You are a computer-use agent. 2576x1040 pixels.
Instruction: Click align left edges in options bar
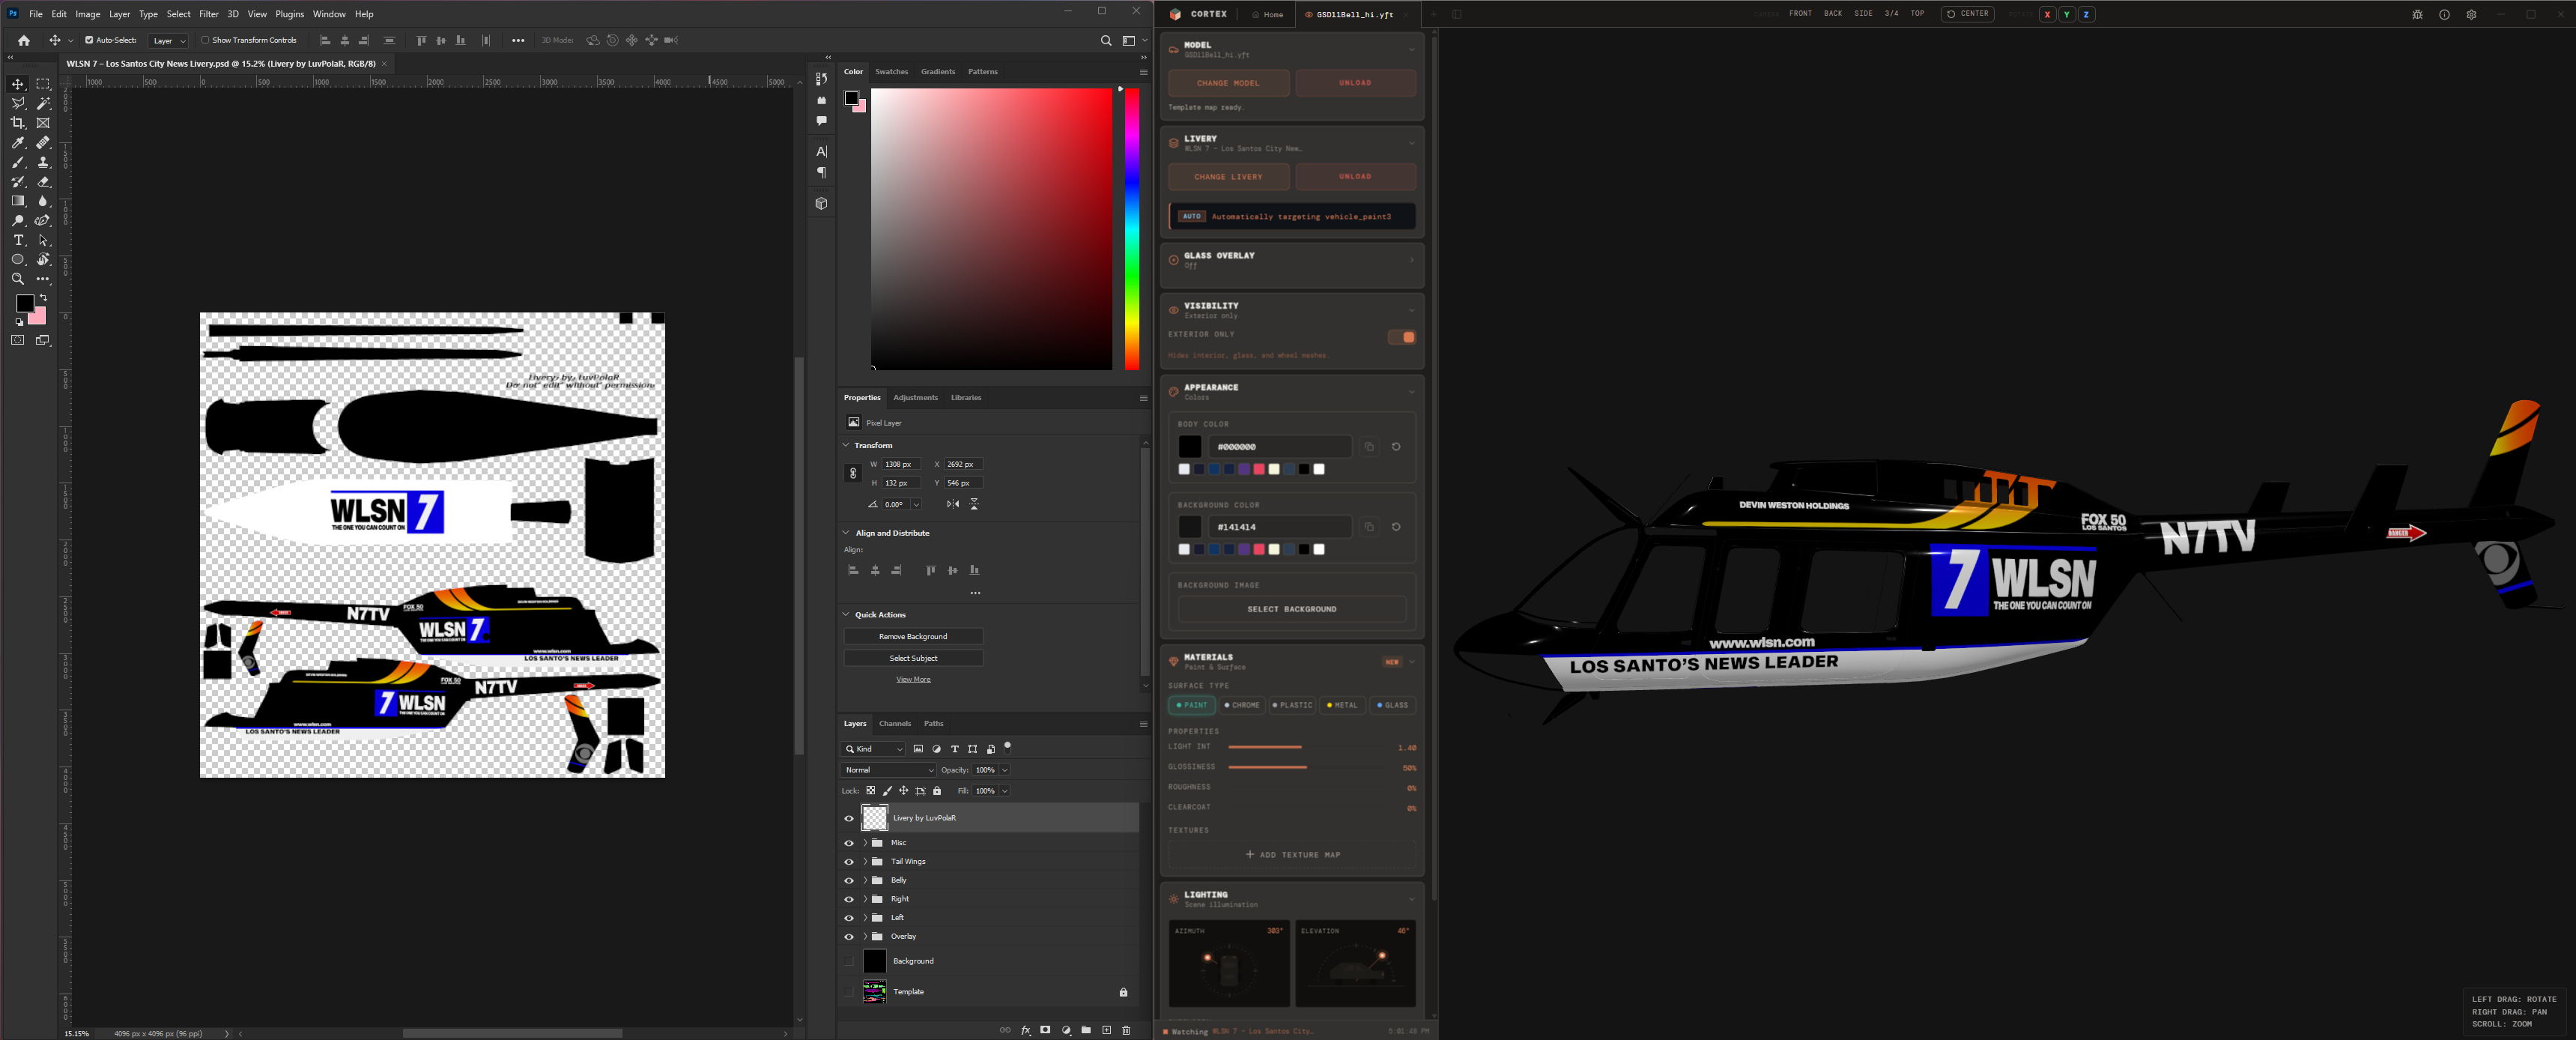point(325,41)
